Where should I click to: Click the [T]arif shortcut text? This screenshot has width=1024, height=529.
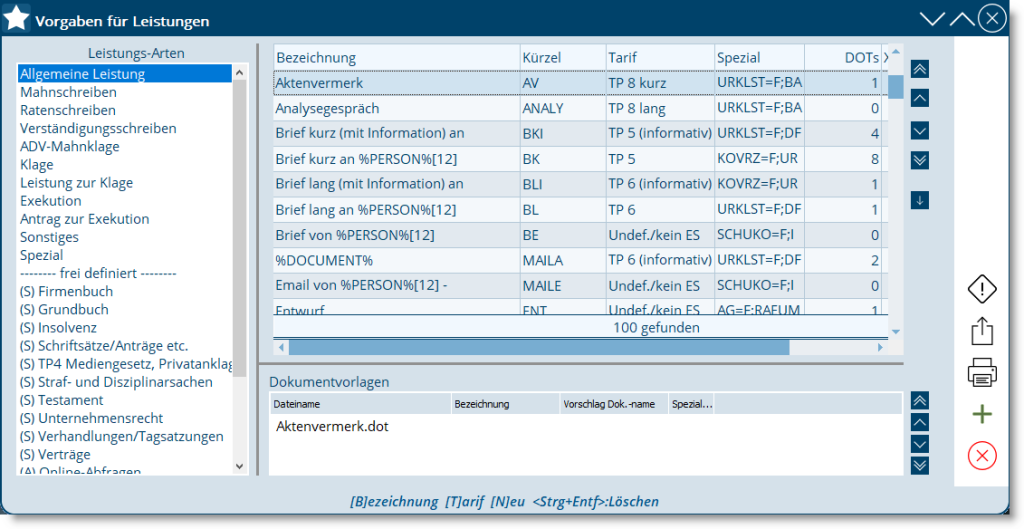[x=464, y=501]
